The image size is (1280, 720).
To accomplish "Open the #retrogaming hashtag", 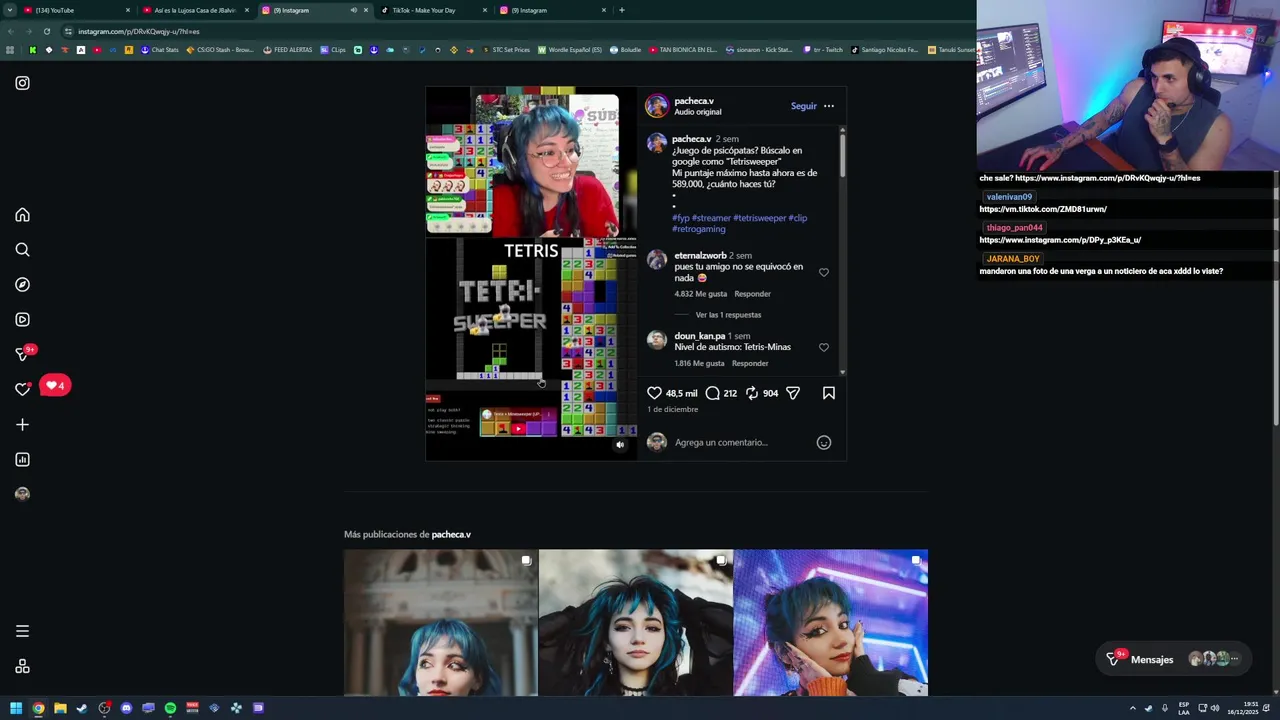I will [699, 229].
